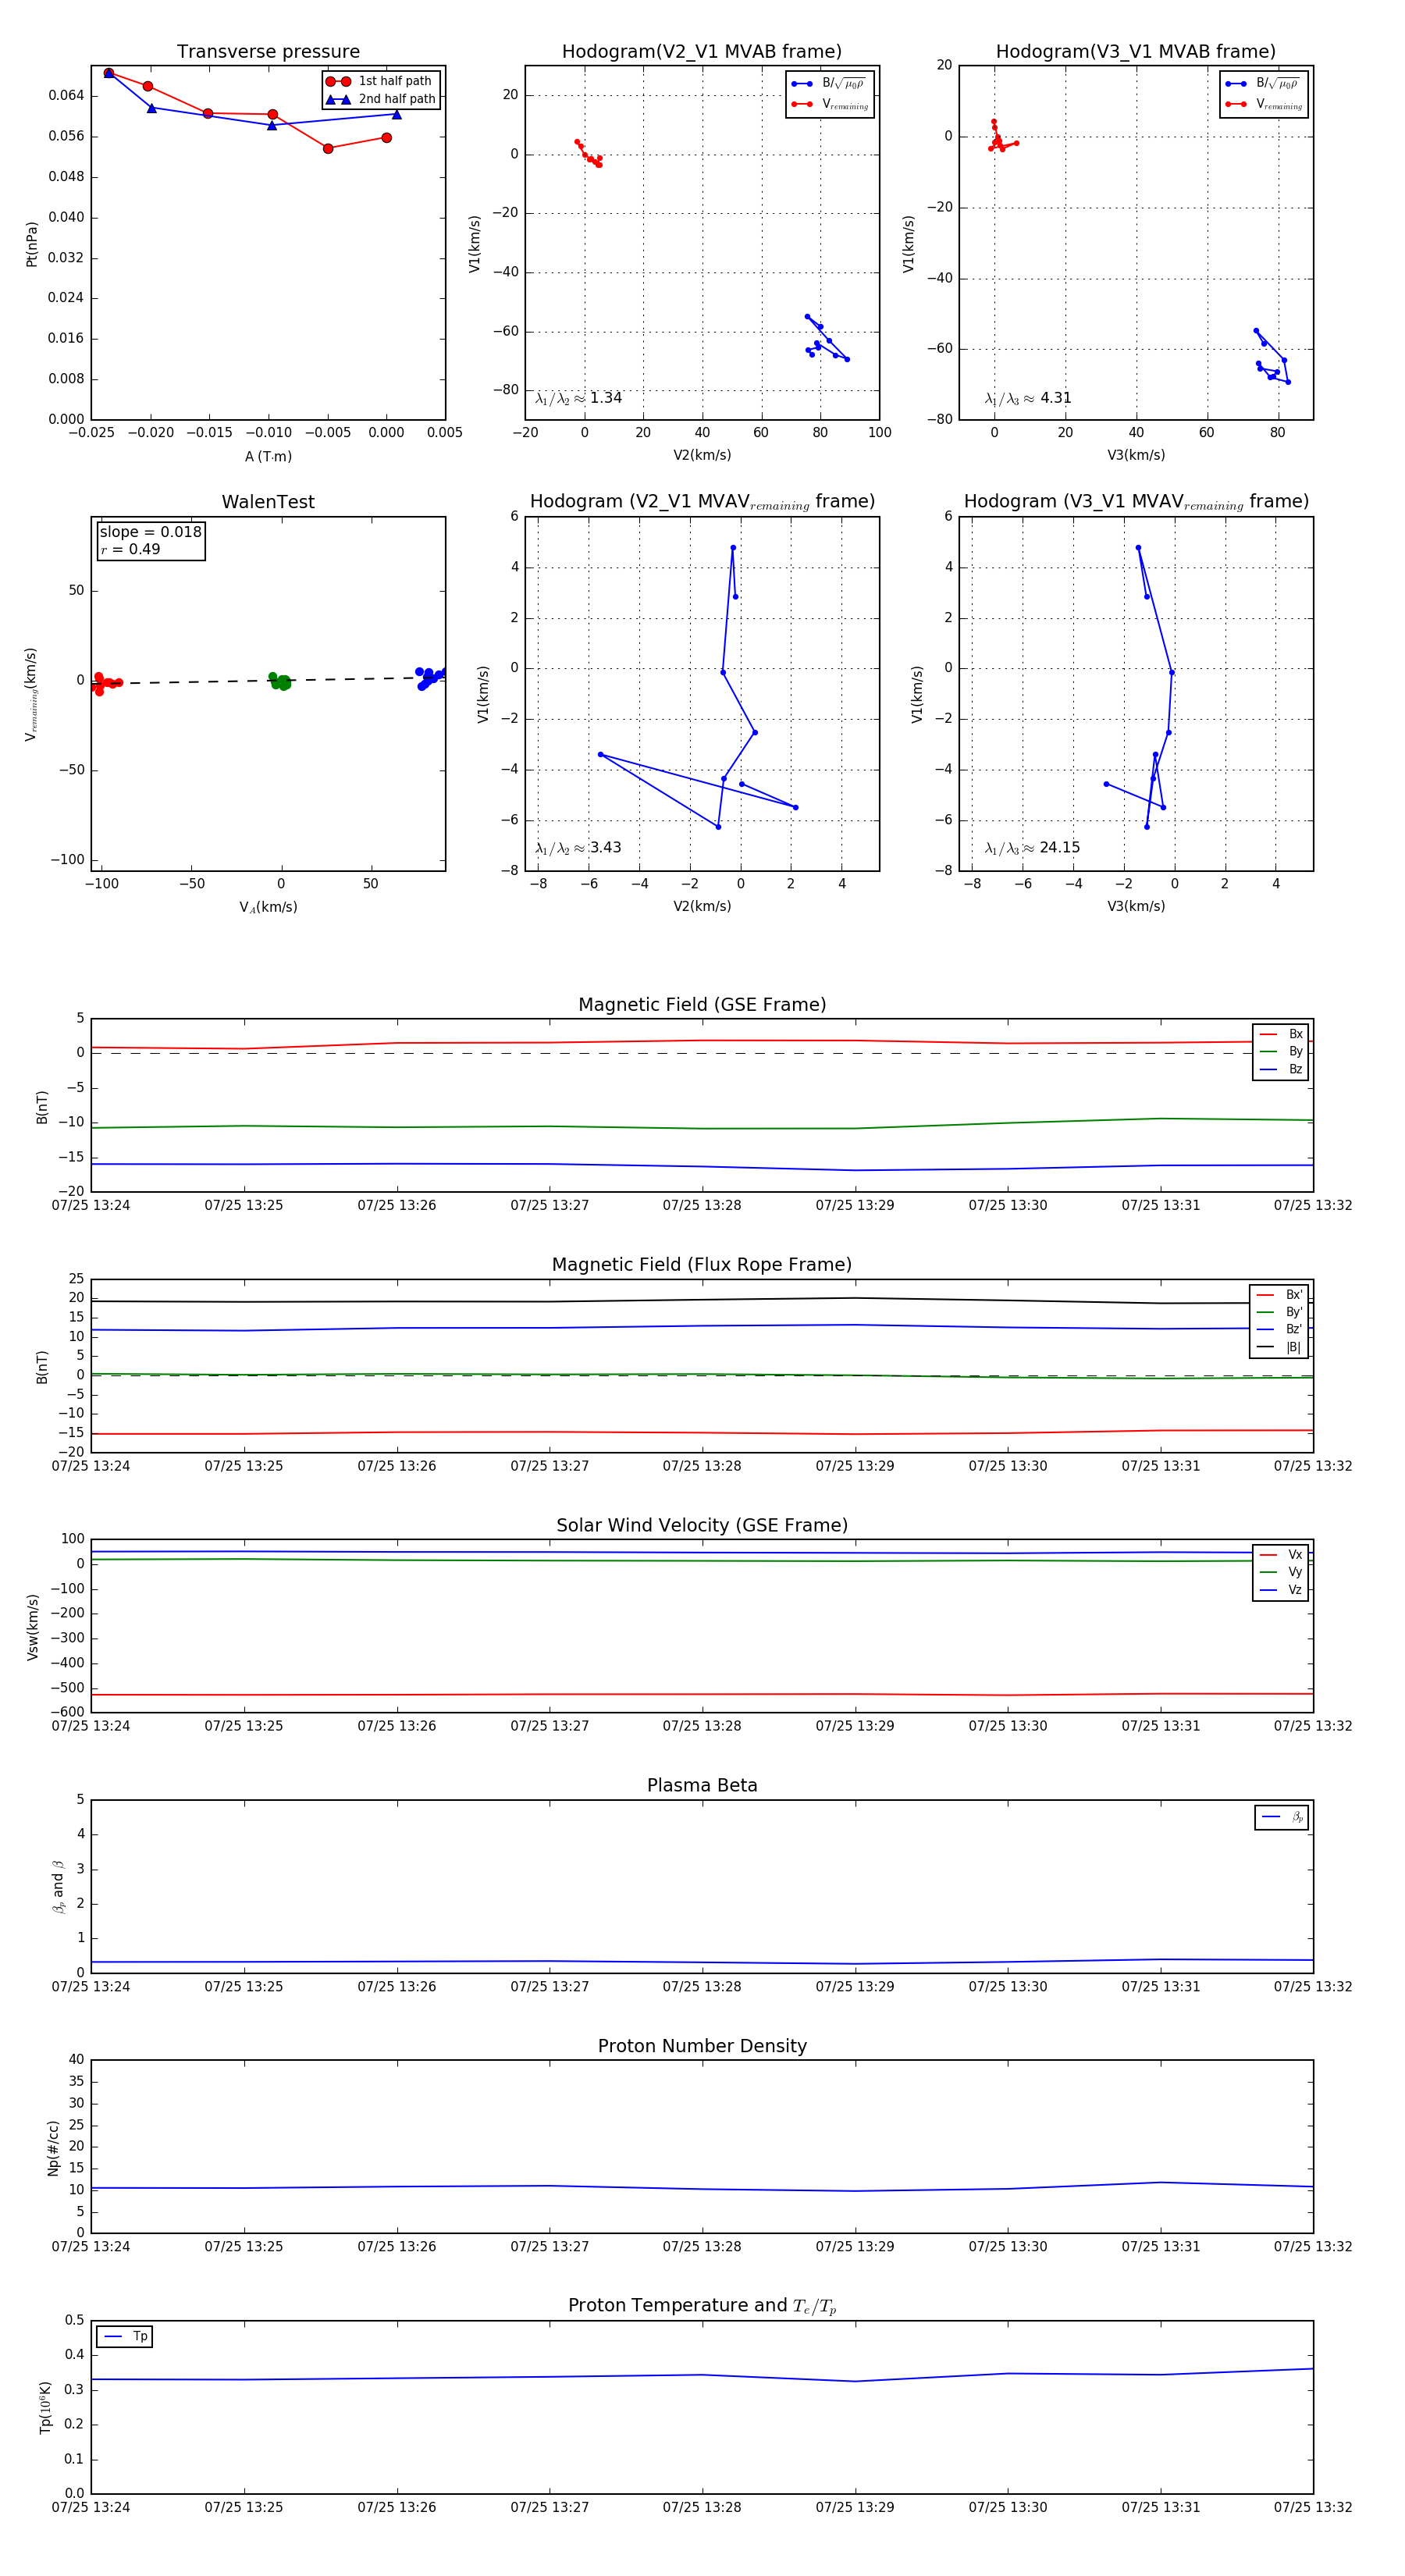This screenshot has height=2576, width=1405.
Task: Click the λ1/λ3 ≈ 4.31 annotation
Action: pyautogui.click(x=1028, y=398)
